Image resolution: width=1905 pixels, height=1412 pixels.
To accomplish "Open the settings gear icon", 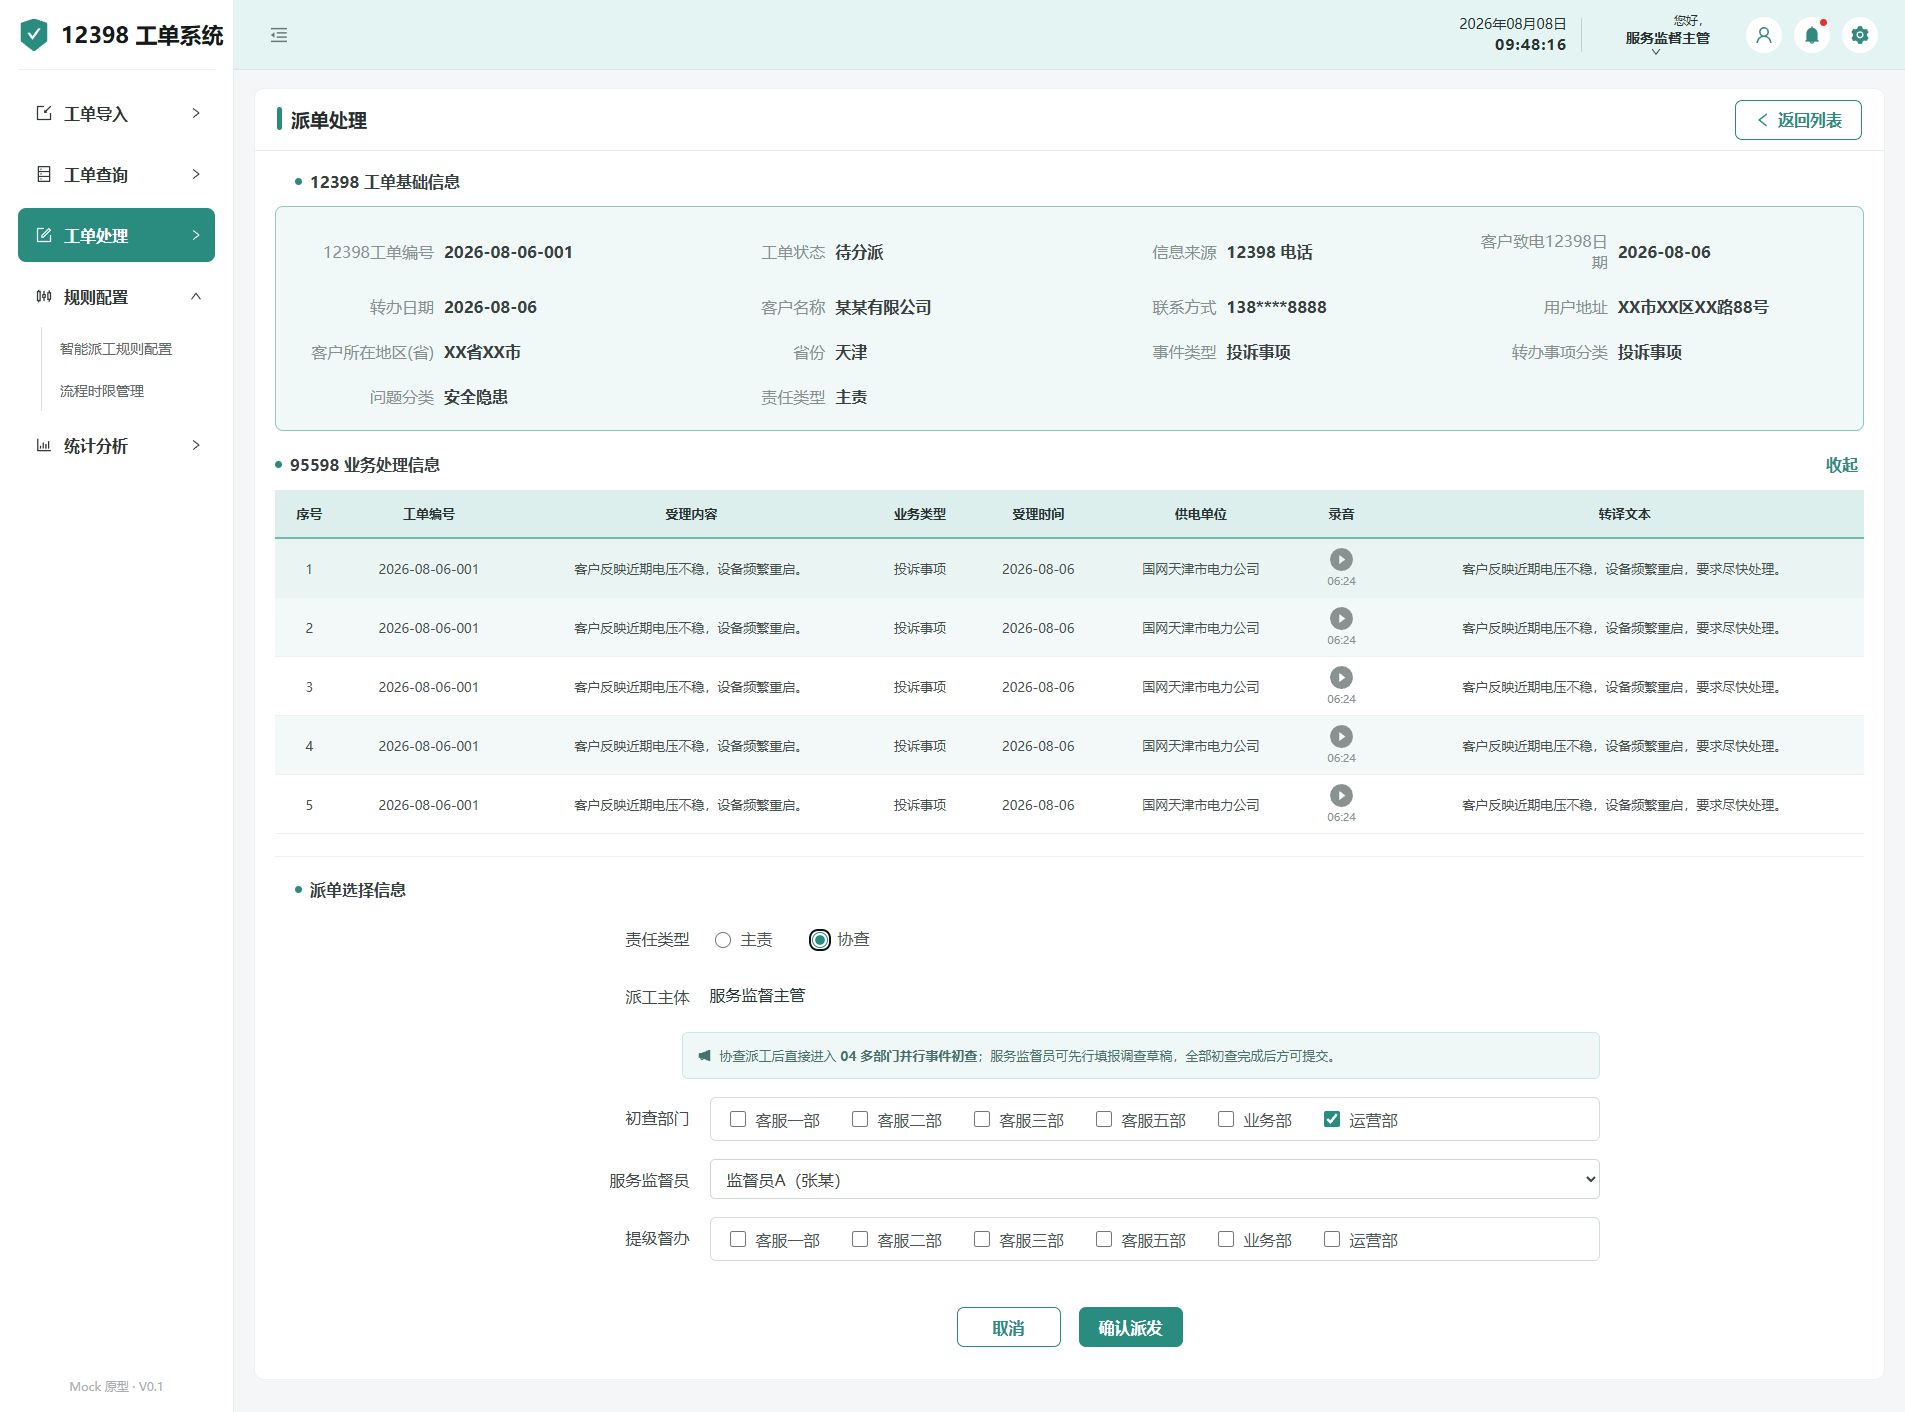I will (x=1860, y=35).
